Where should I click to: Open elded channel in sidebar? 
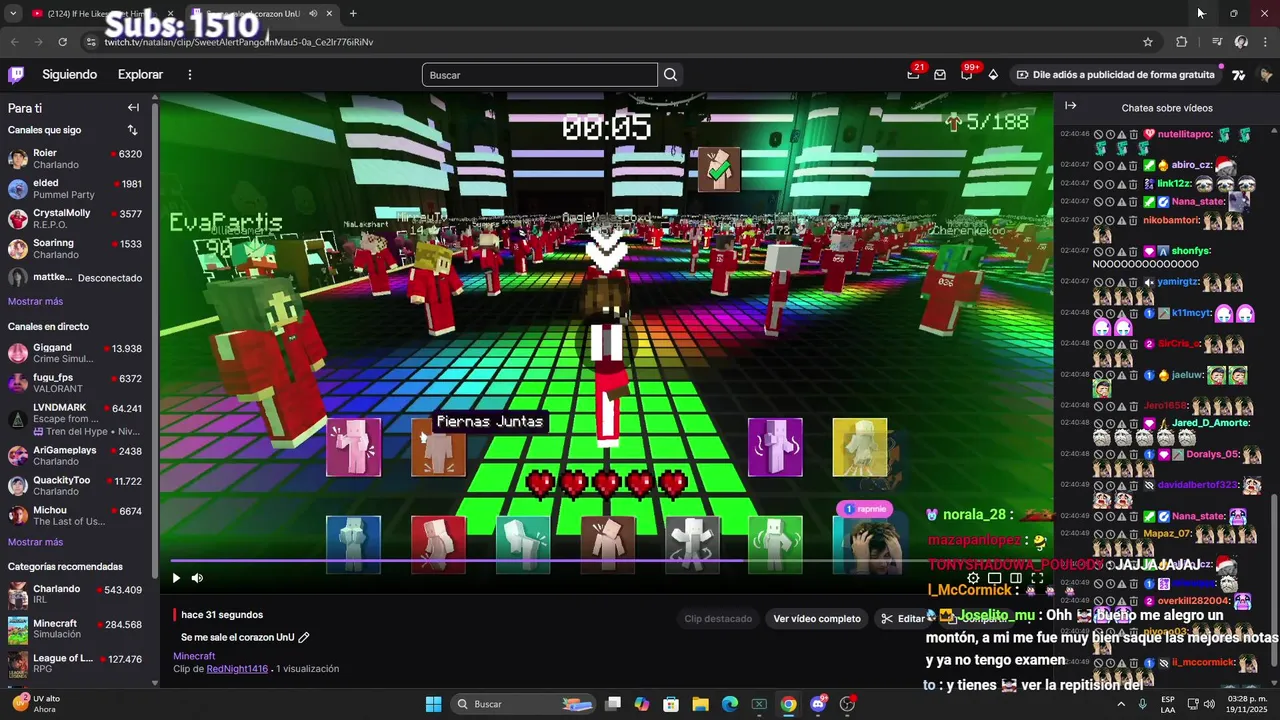[76, 189]
